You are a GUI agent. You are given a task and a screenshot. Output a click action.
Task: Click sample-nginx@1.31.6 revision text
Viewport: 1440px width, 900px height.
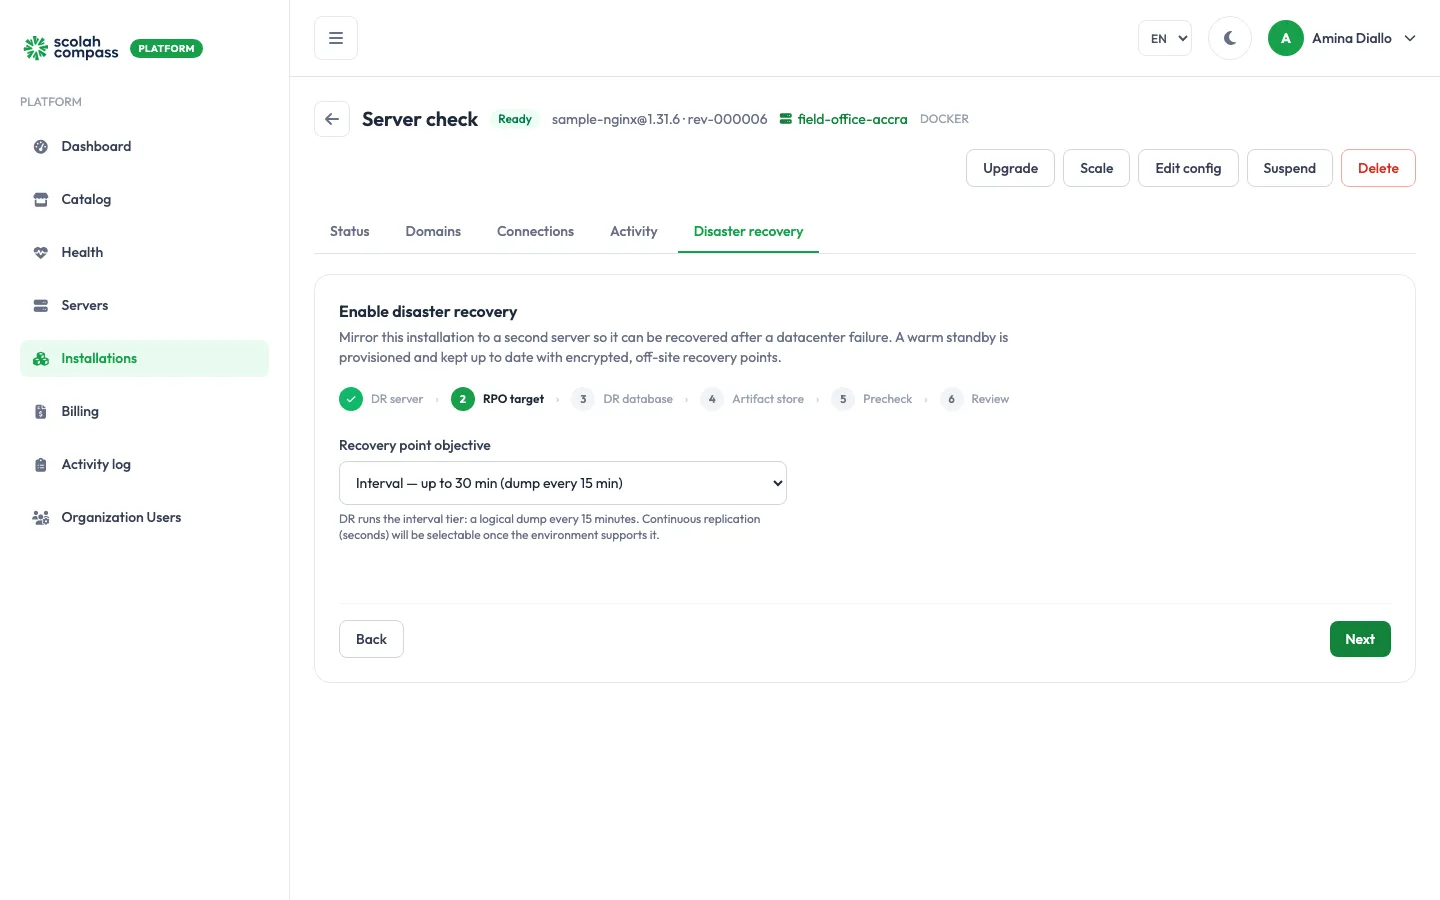click(659, 119)
